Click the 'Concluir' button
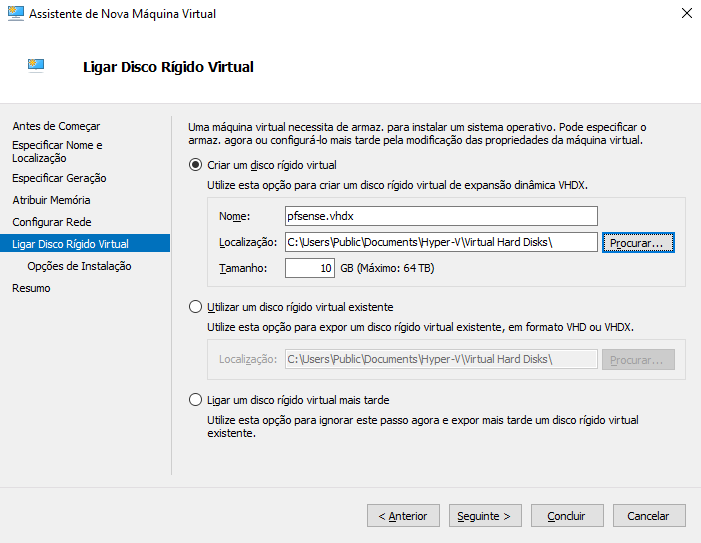701x543 pixels. point(567,516)
